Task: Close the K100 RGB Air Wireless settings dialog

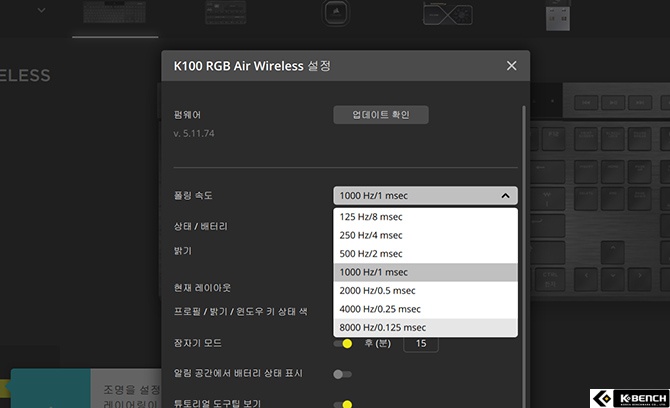Action: (511, 66)
